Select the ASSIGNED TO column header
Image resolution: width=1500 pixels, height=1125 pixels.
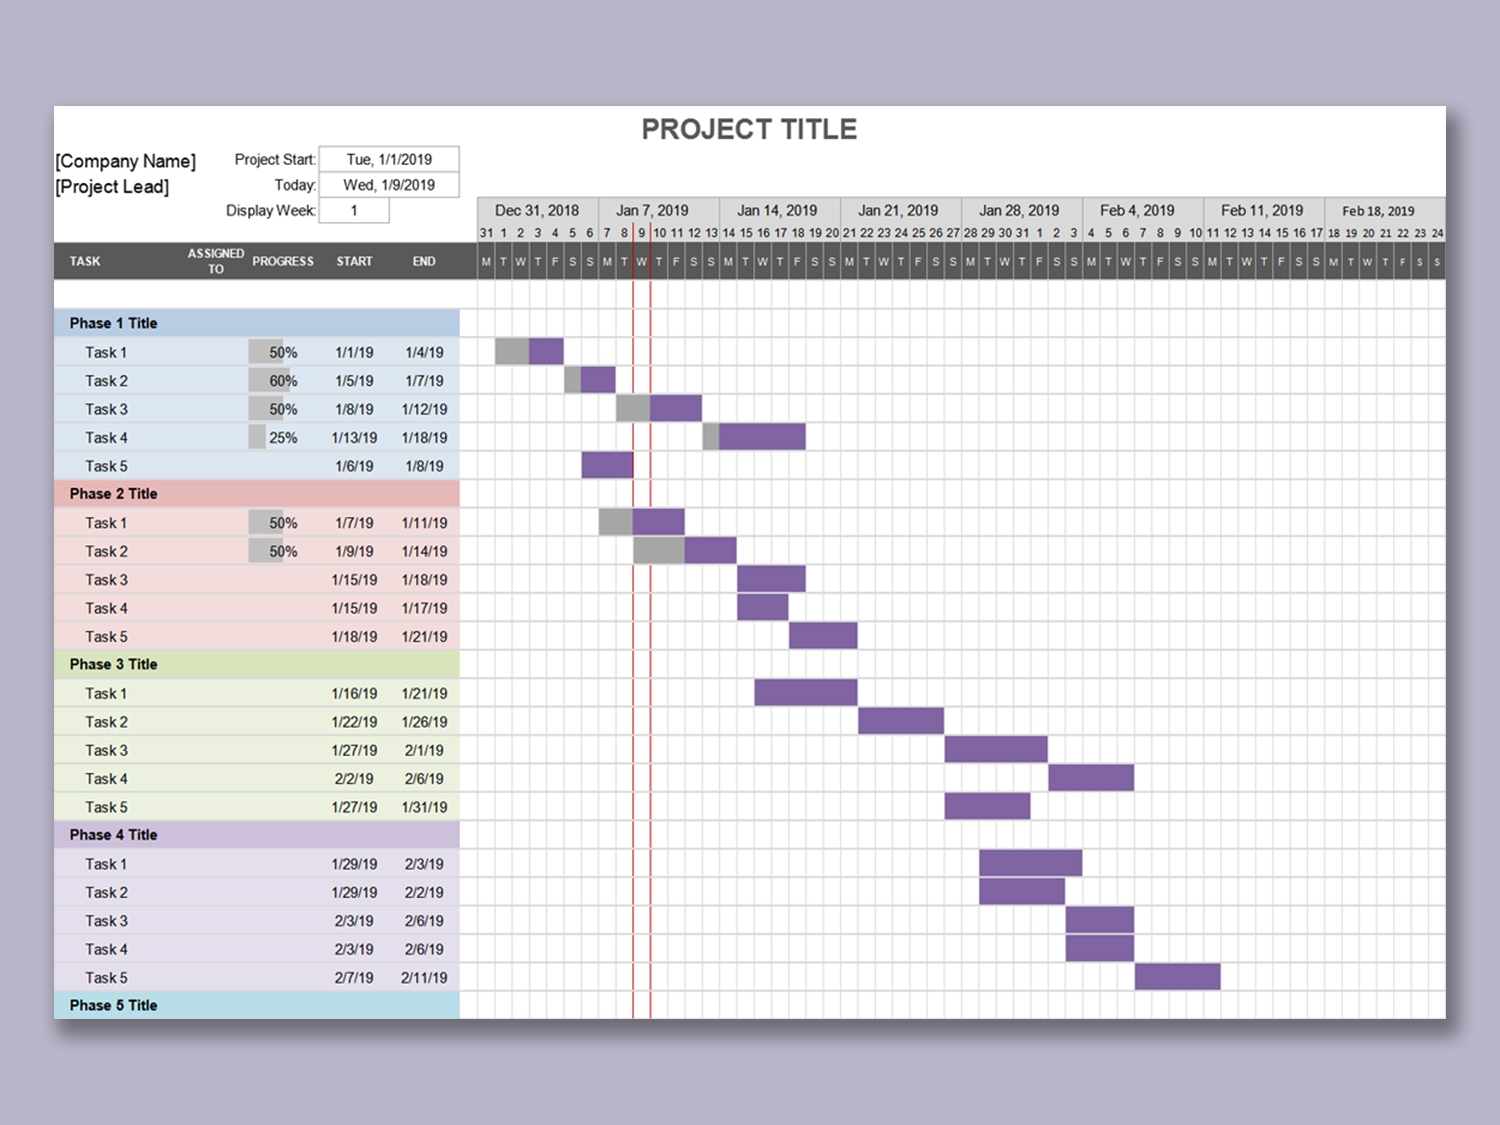[x=214, y=261]
